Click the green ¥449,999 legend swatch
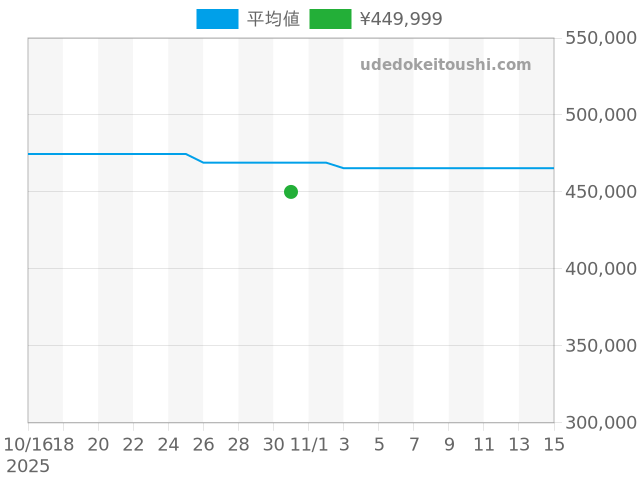Viewport: 640px width, 480px height. coord(330,19)
